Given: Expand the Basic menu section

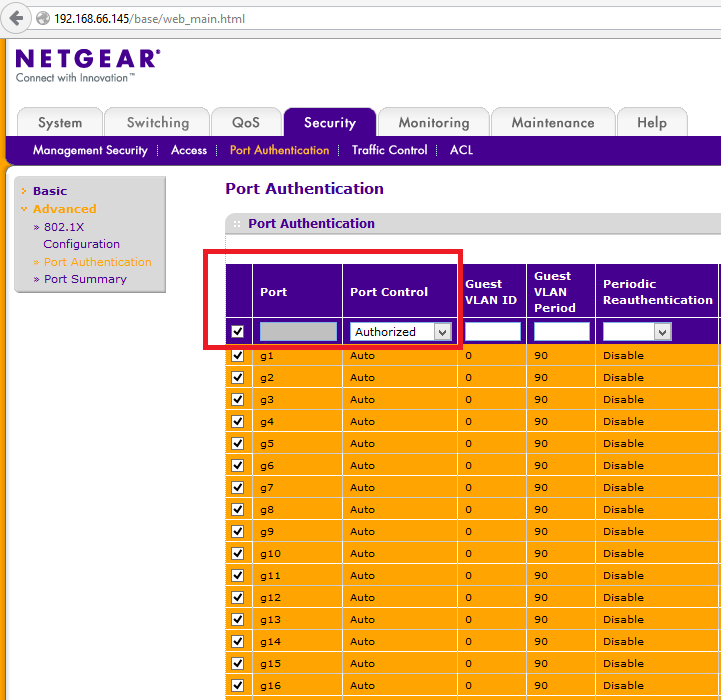Looking at the screenshot, I should tap(50, 191).
